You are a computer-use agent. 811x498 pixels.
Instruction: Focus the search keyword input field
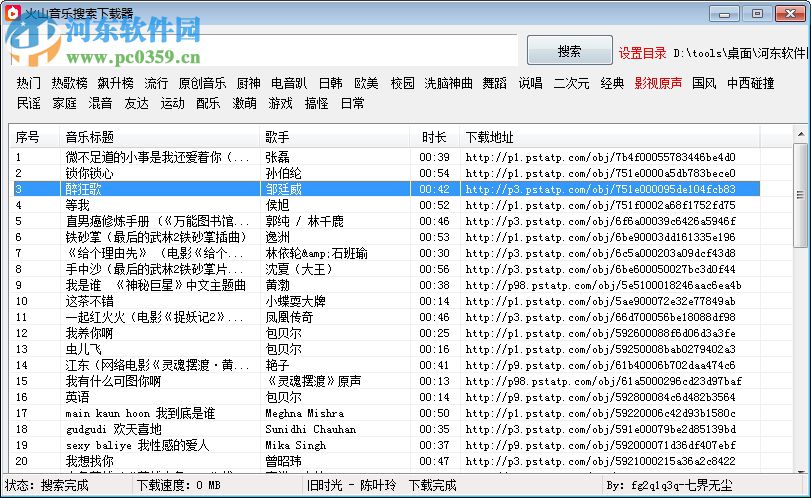(264, 50)
